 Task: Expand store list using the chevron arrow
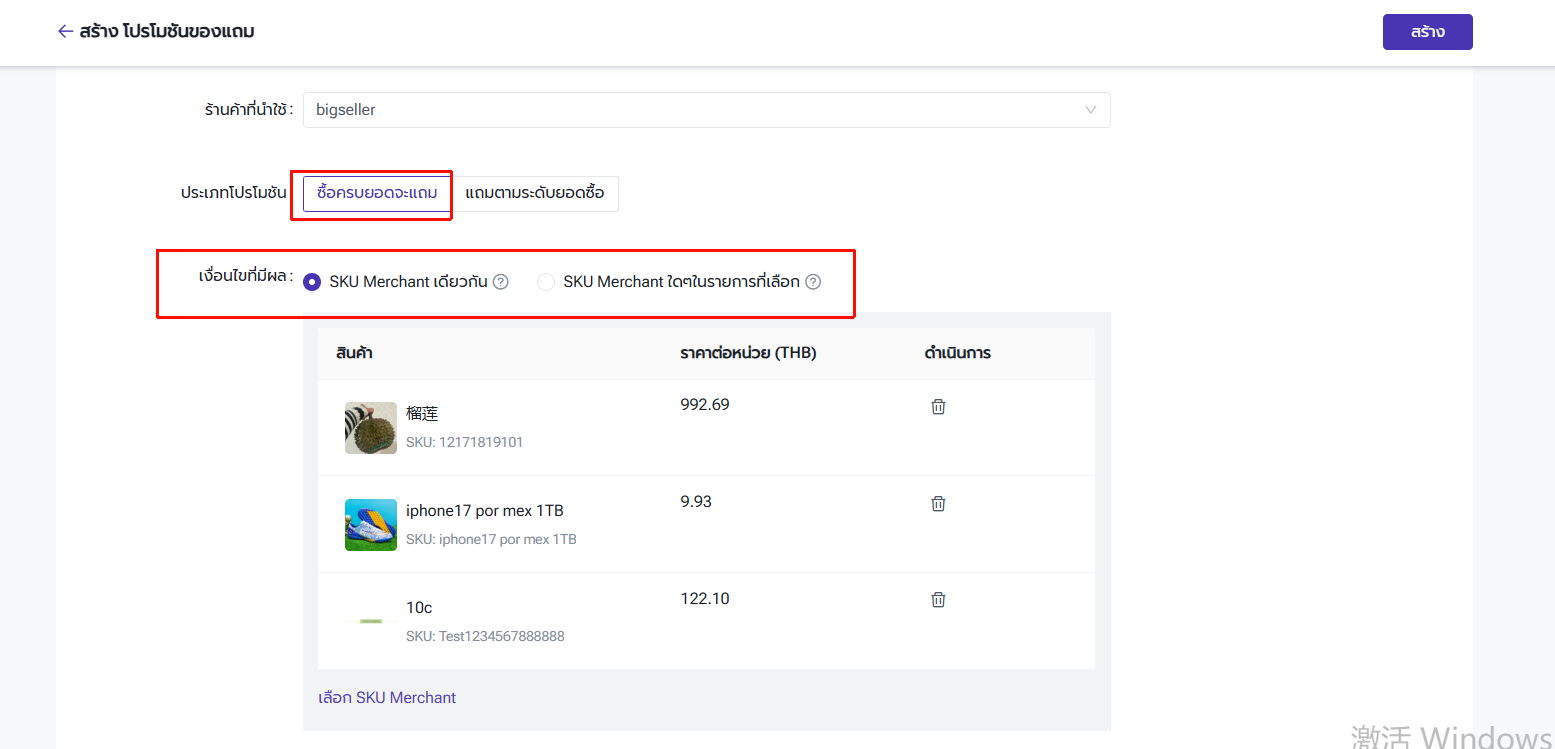pyautogui.click(x=1090, y=110)
